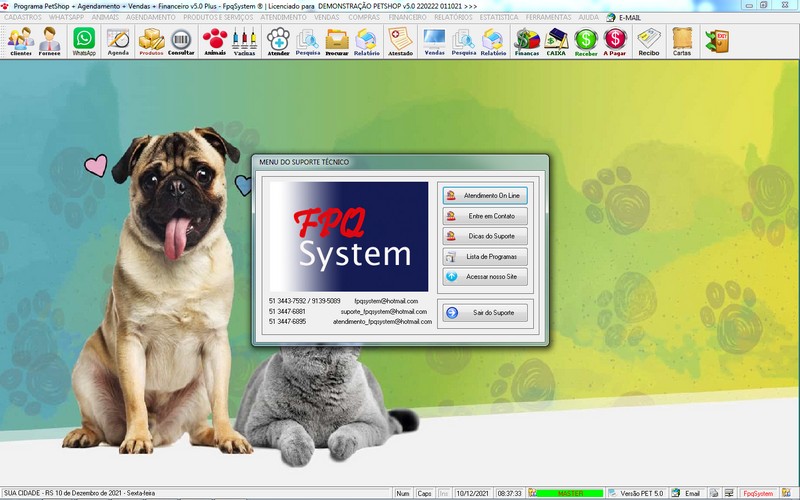The image size is (800, 500).
Task: Click the Email status bar entry
Action: pyautogui.click(x=692, y=493)
